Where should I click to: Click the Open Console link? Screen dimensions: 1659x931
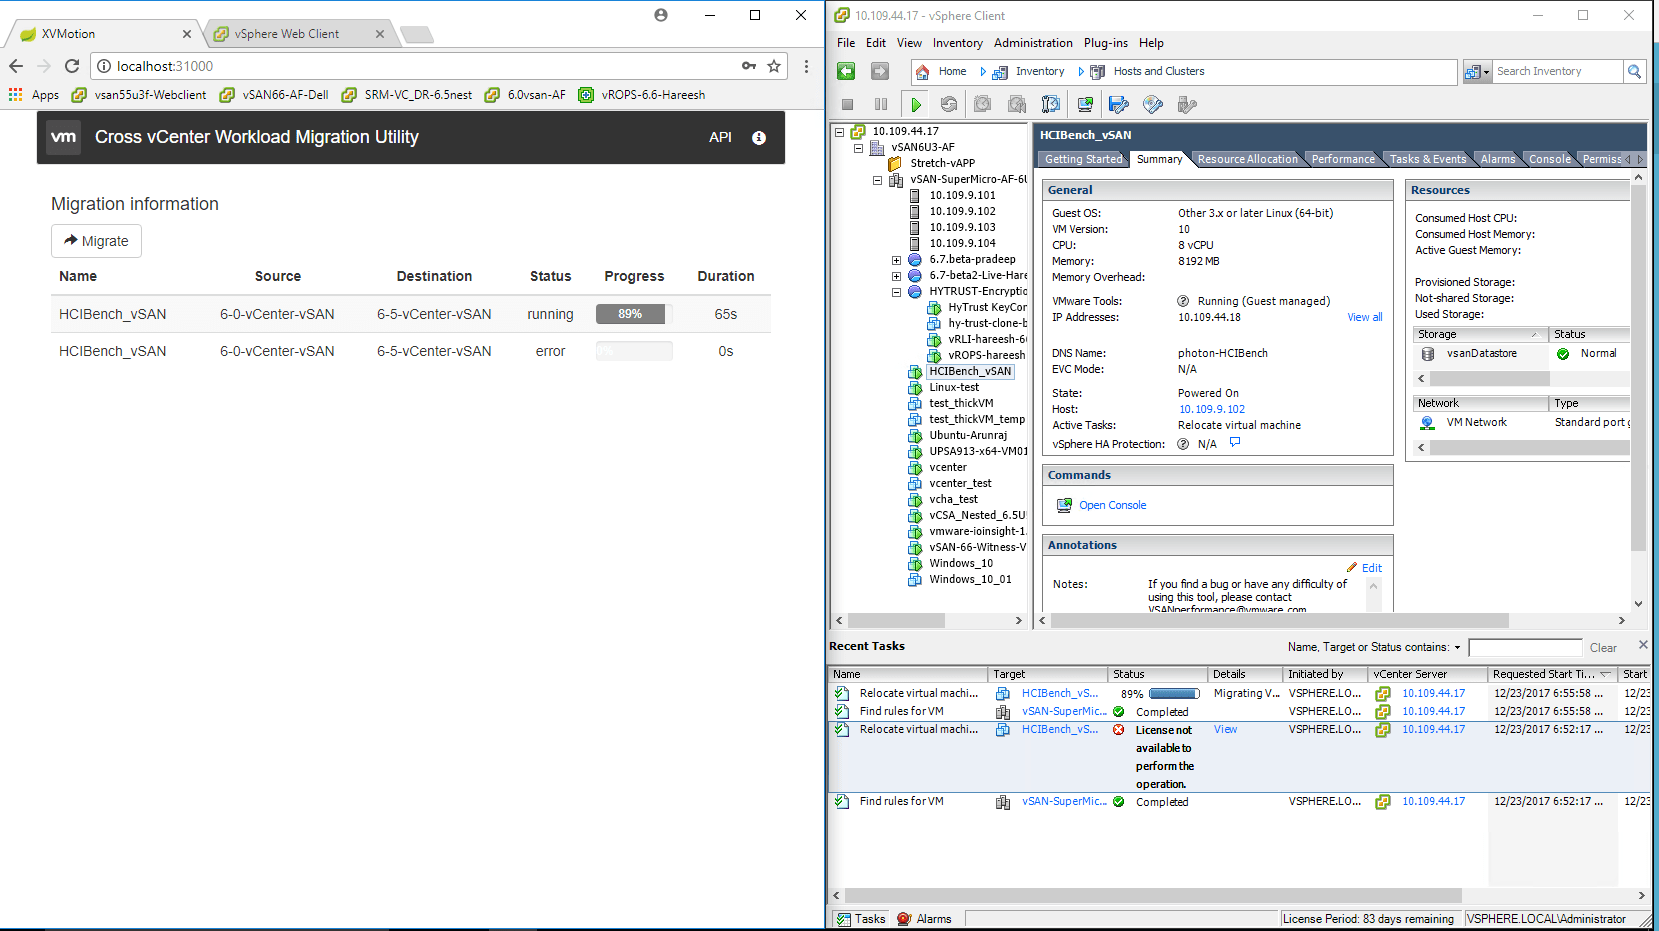tap(1112, 505)
